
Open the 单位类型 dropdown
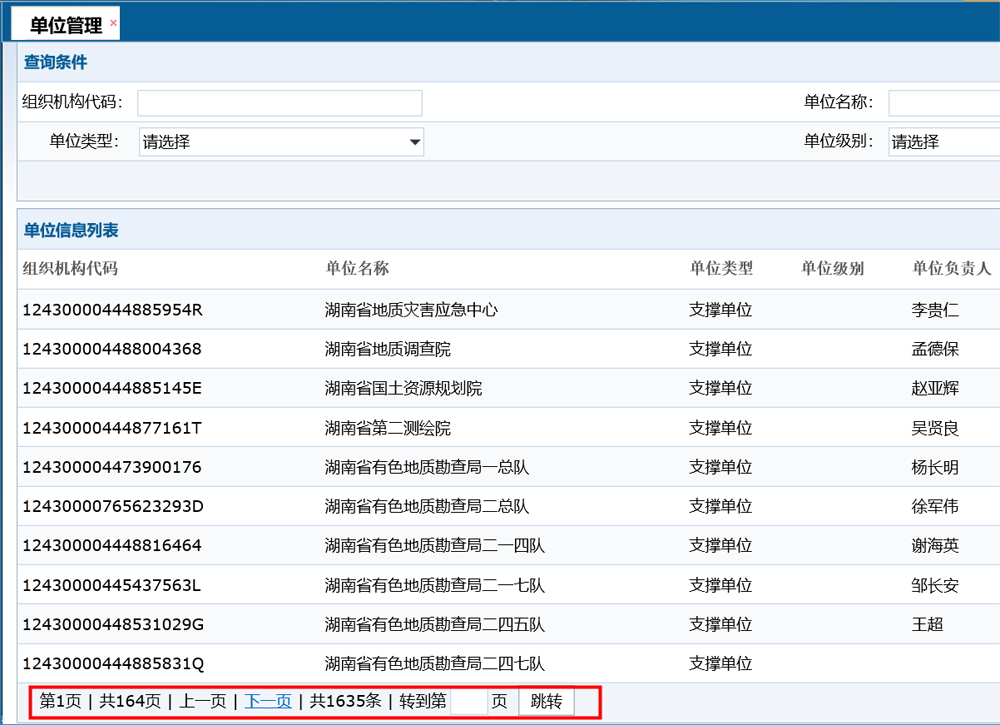280,143
